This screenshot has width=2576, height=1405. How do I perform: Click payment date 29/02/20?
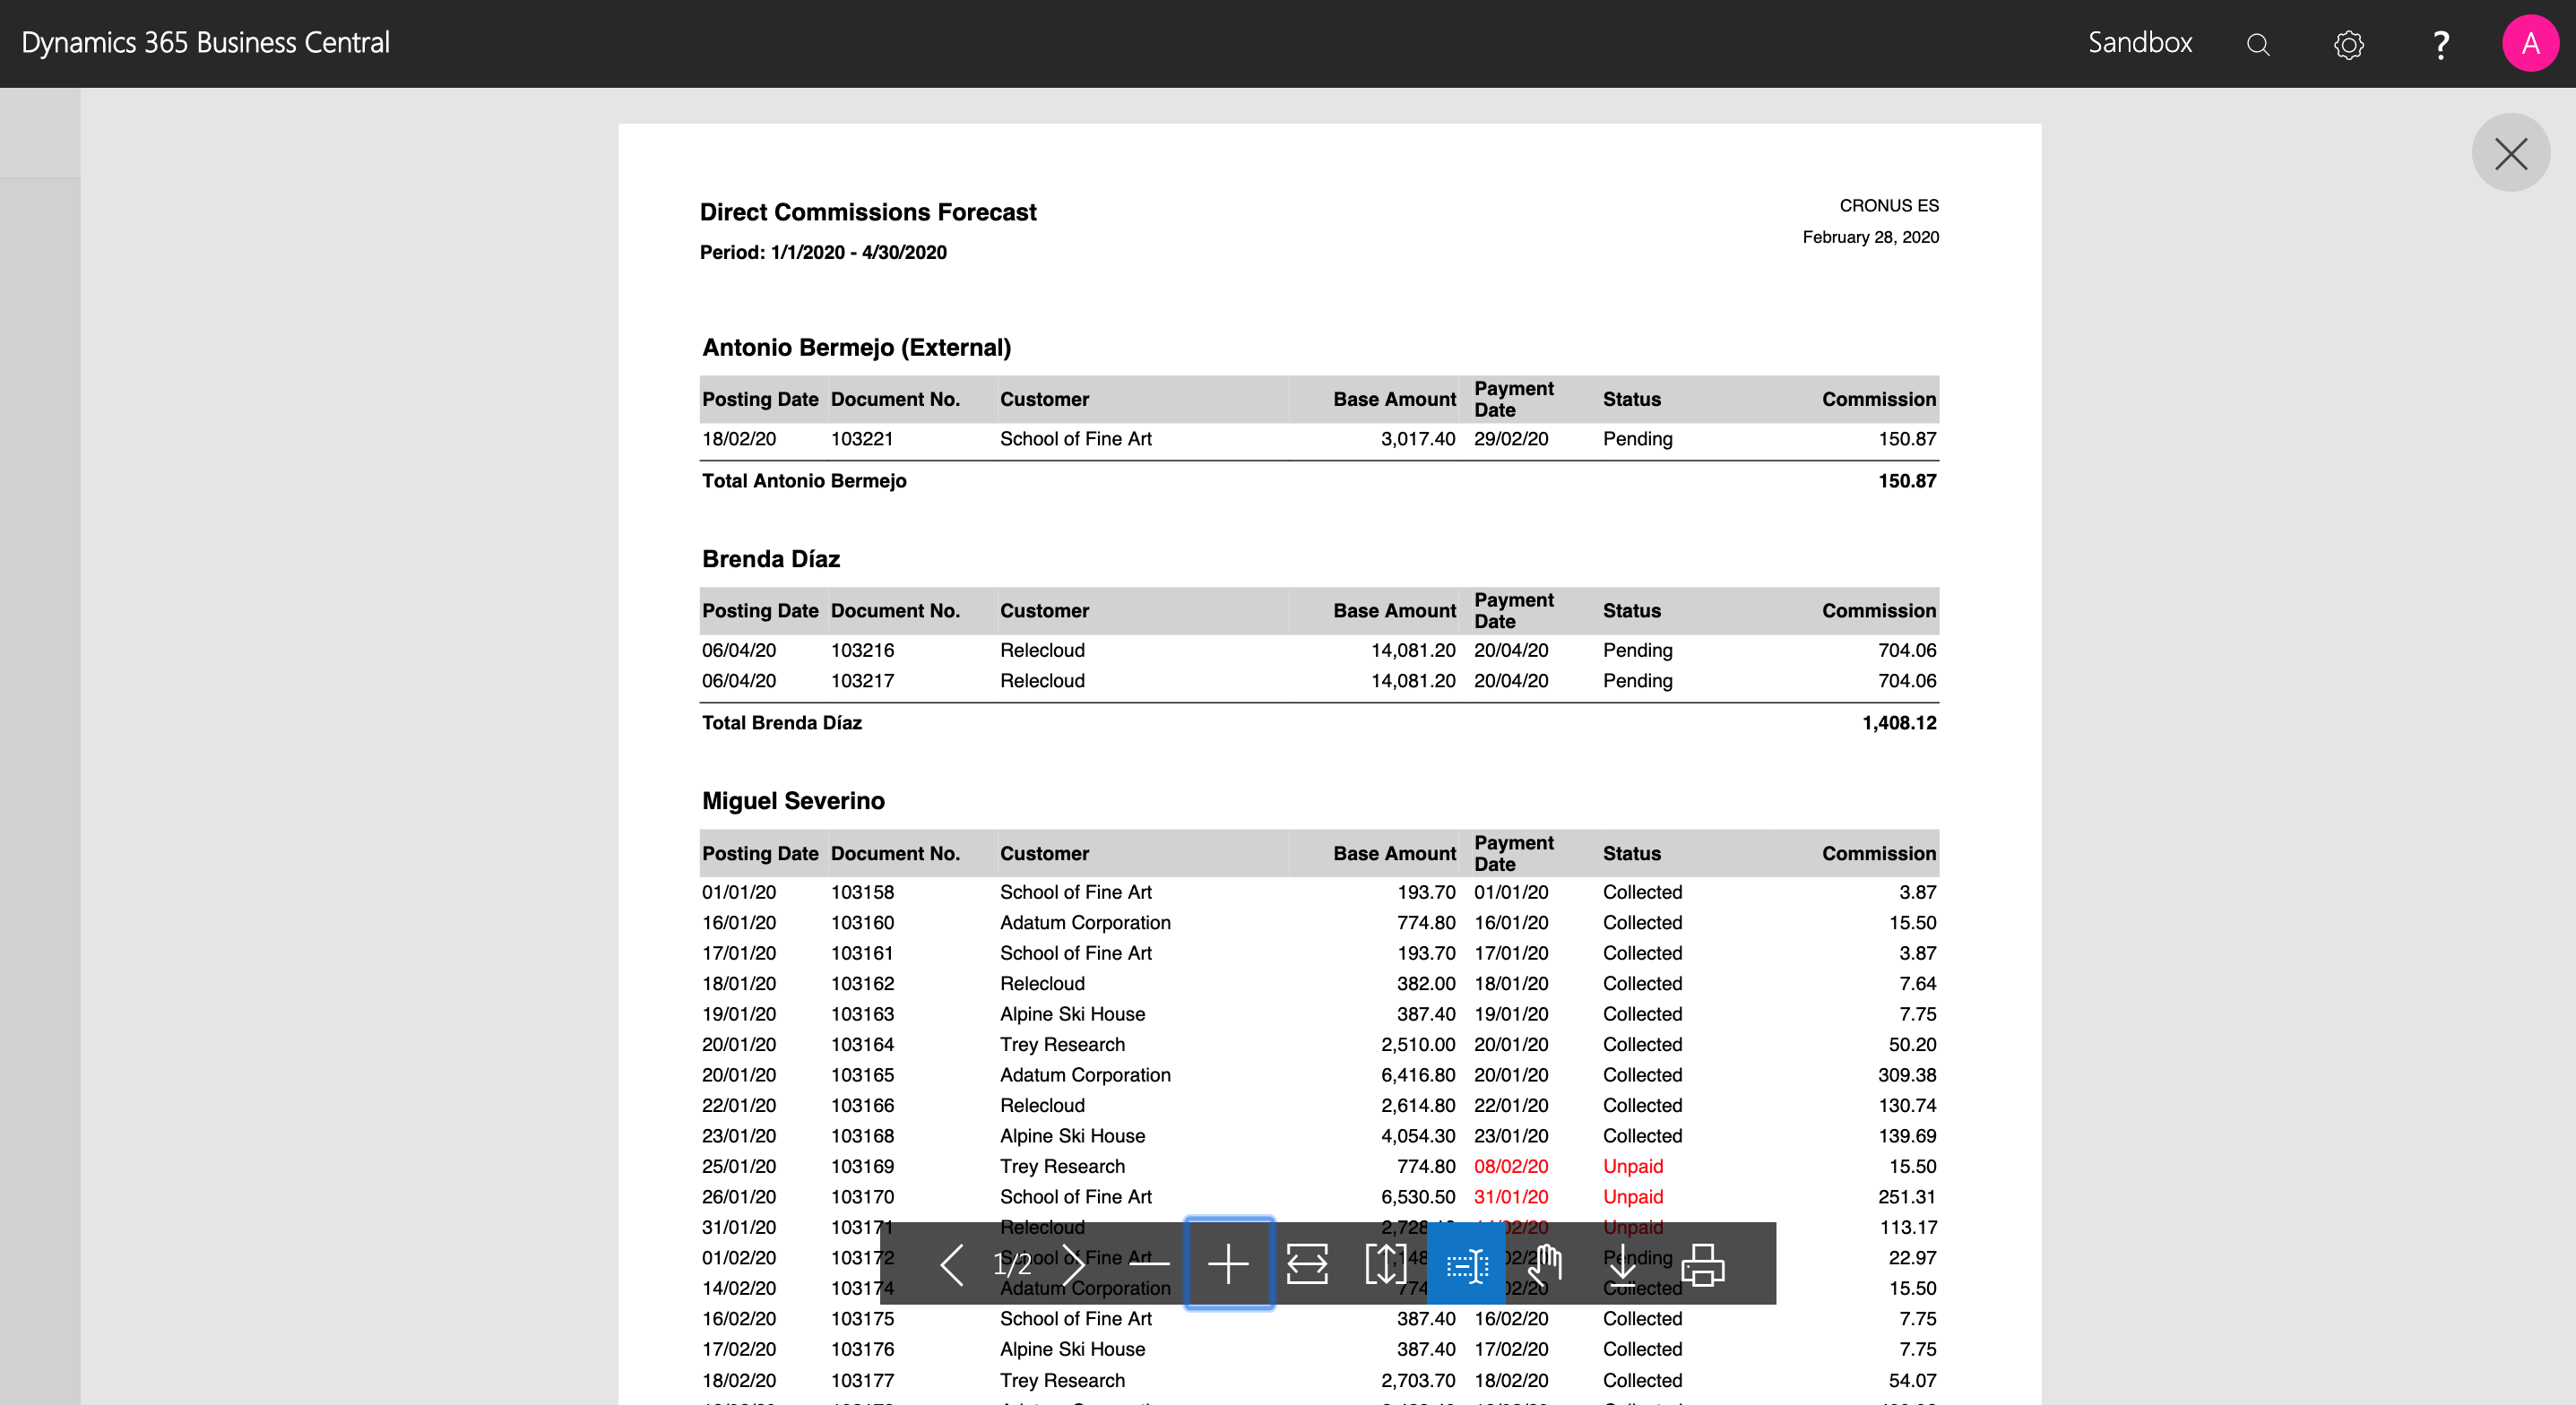coord(1510,438)
